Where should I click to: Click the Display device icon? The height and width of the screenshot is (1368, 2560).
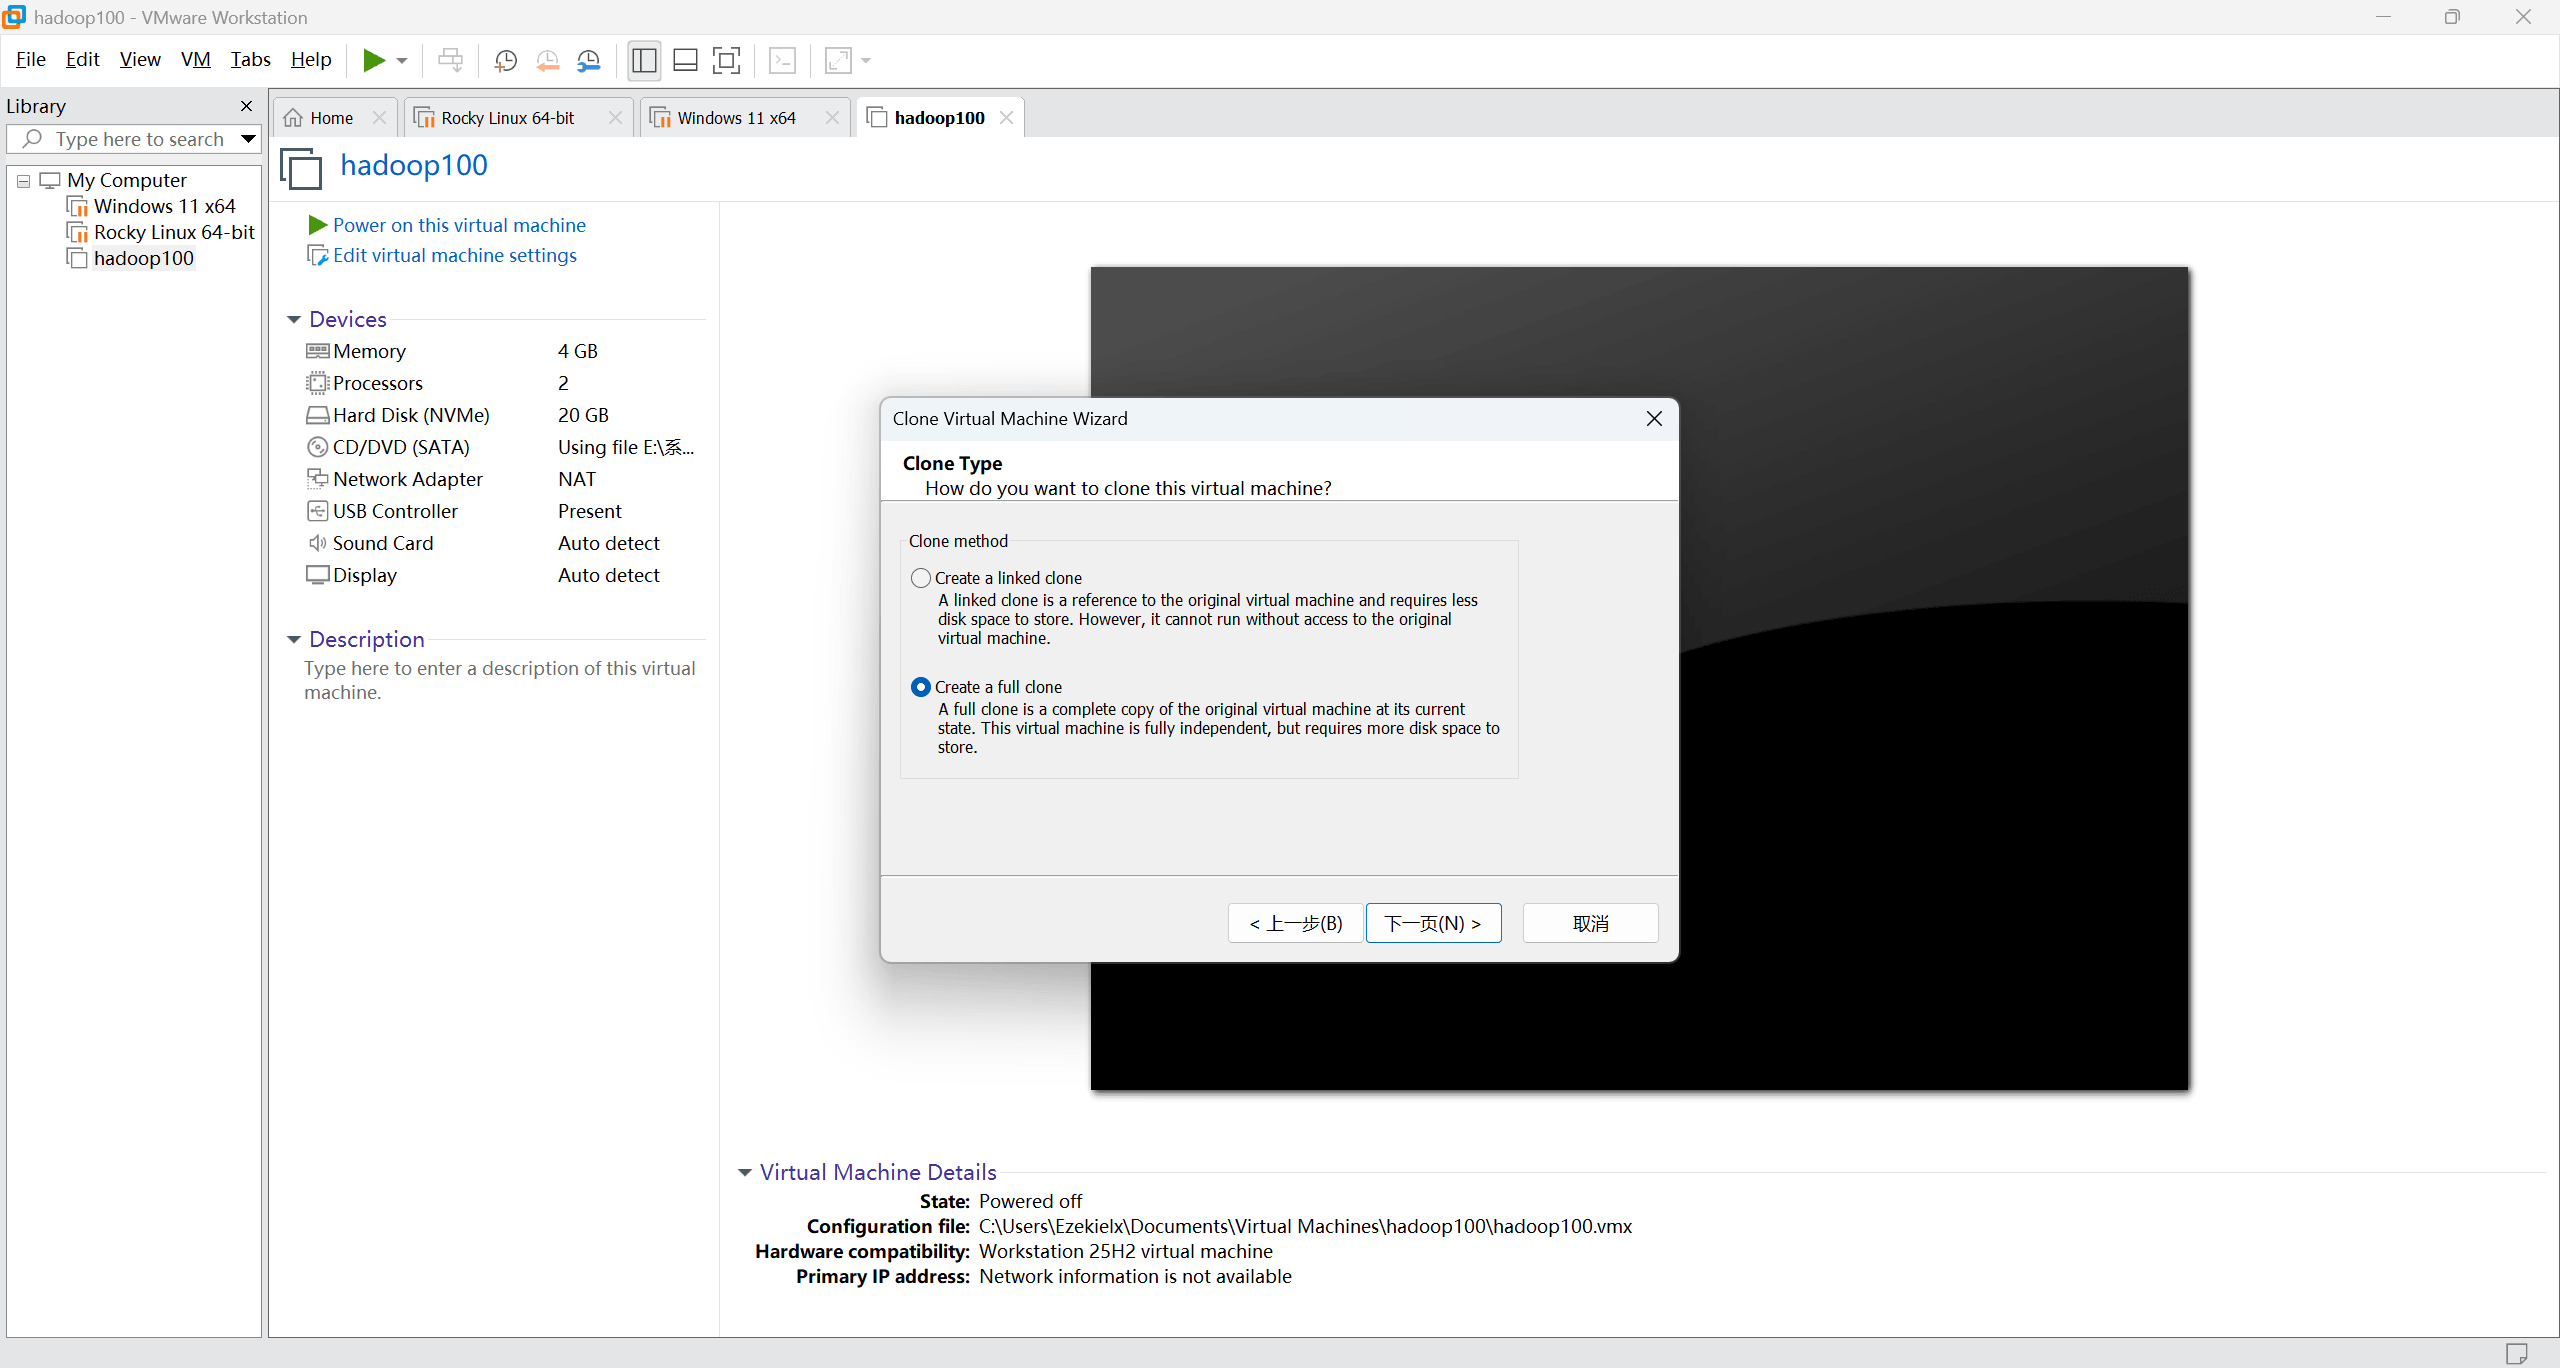pyautogui.click(x=317, y=575)
